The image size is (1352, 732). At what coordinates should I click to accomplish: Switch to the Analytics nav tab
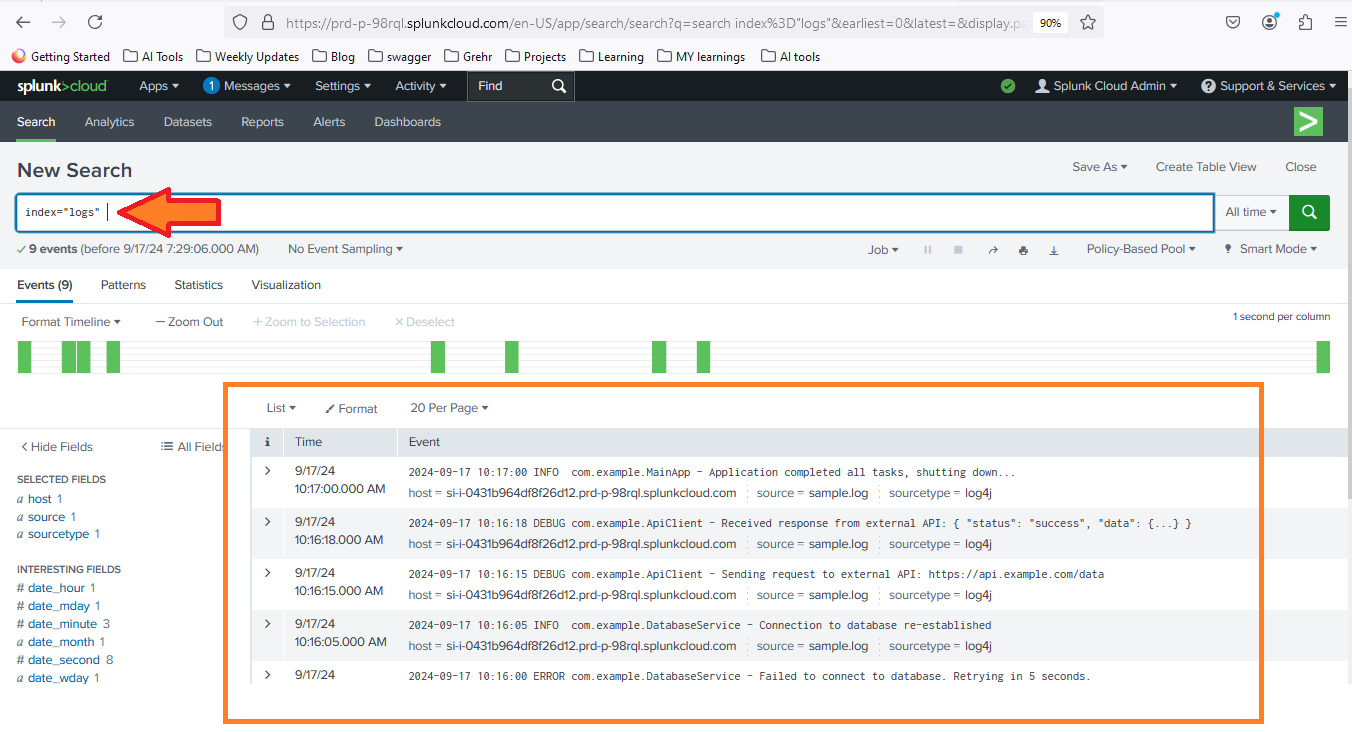click(109, 122)
